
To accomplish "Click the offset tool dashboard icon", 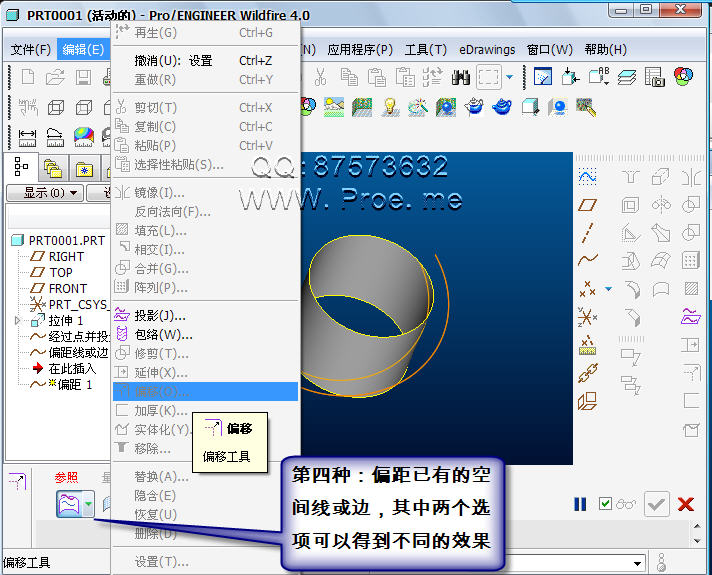I will pyautogui.click(x=17, y=482).
